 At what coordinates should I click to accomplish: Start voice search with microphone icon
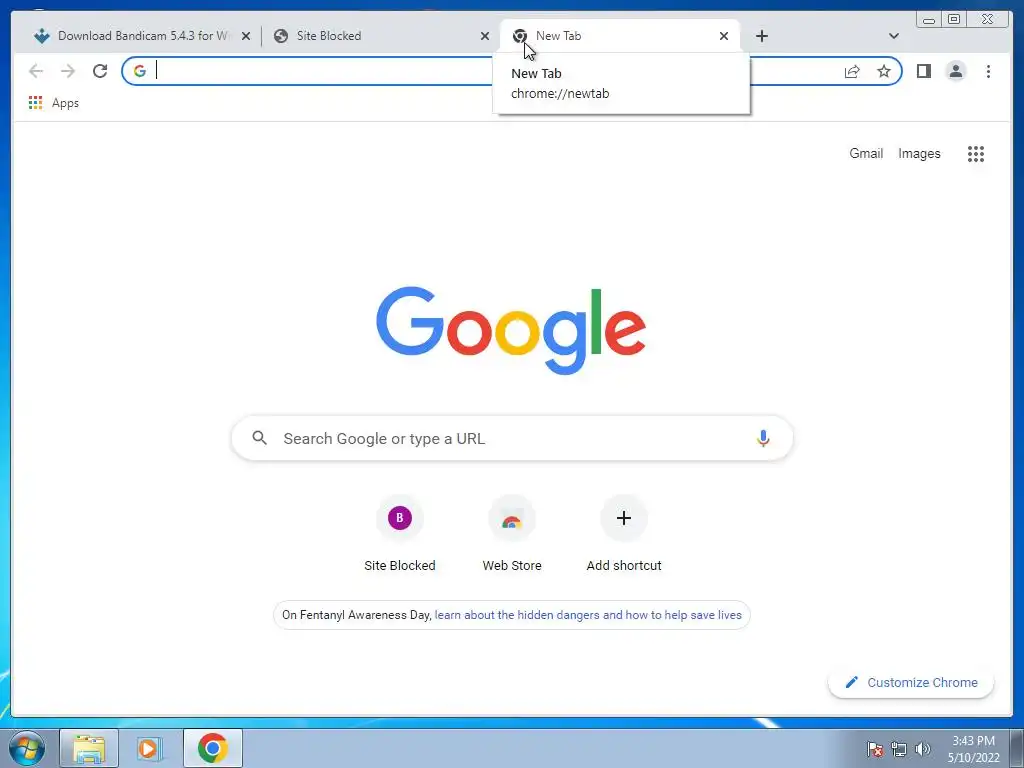[763, 438]
